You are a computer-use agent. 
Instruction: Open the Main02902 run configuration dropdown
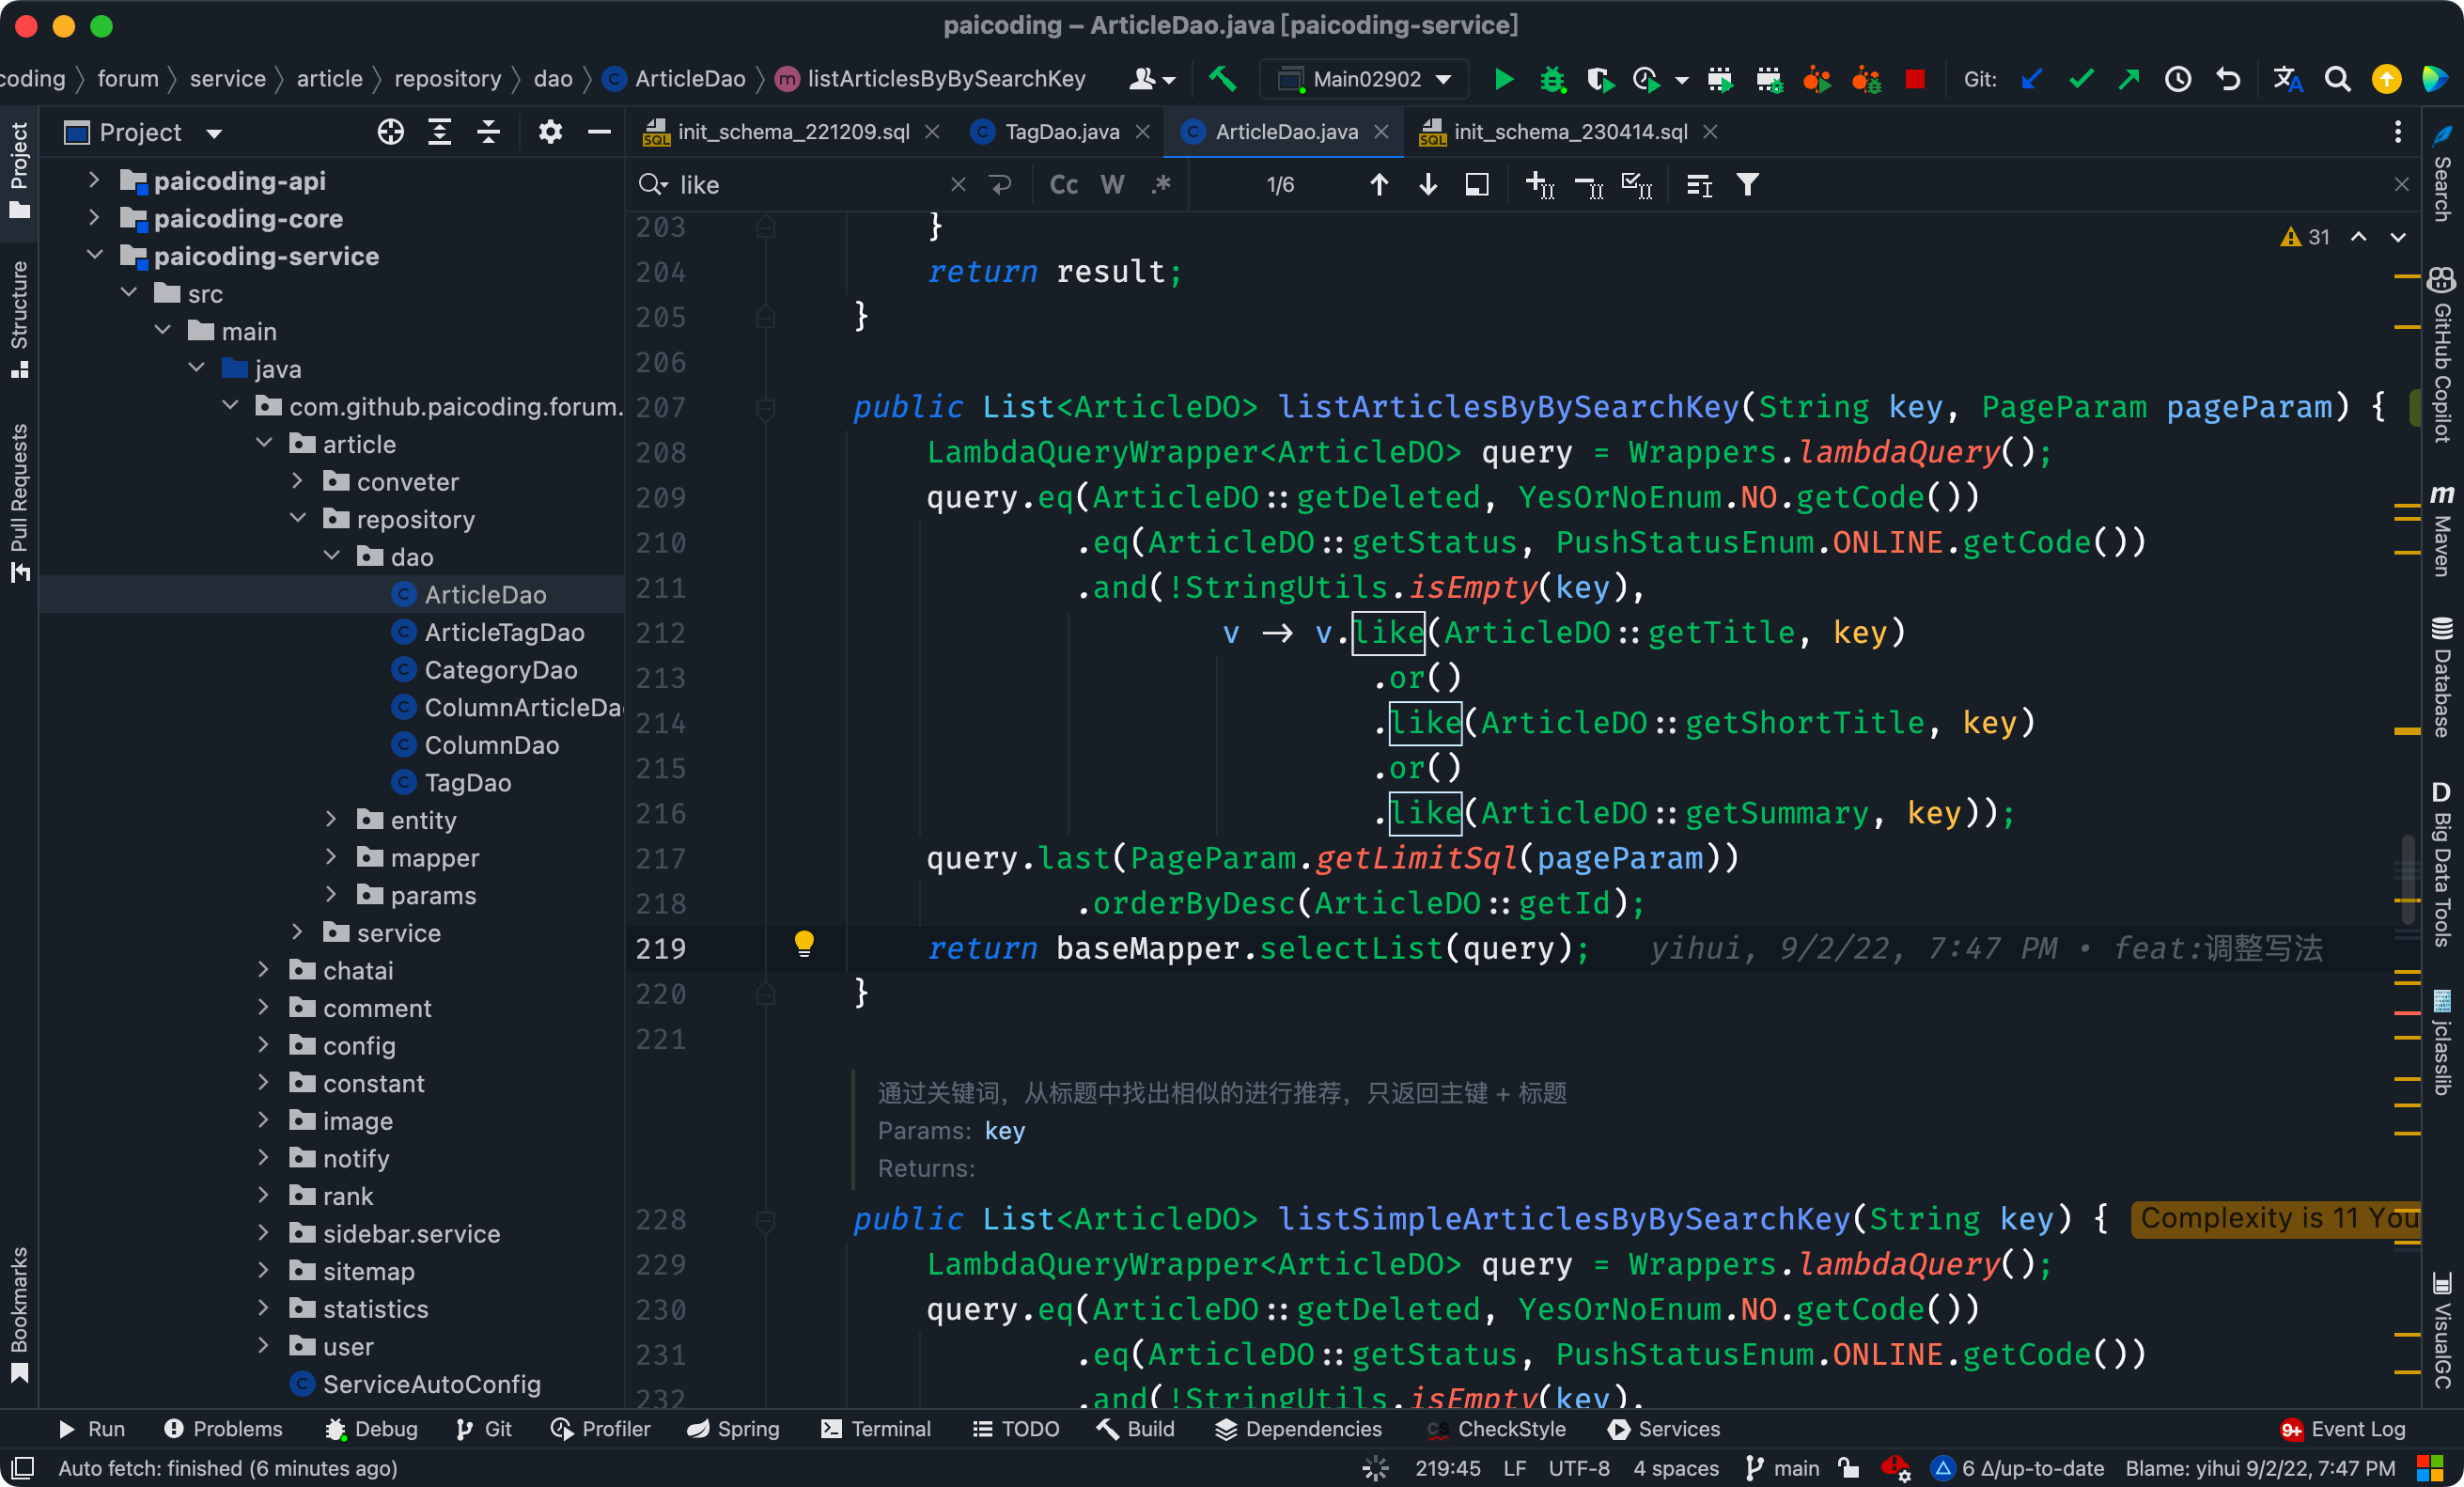1365,79
